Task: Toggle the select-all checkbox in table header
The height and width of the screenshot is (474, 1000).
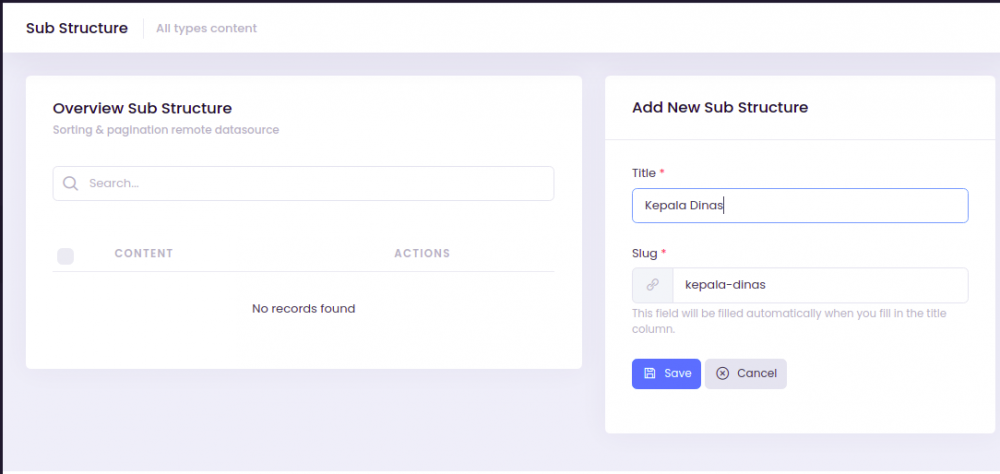Action: coord(66,256)
